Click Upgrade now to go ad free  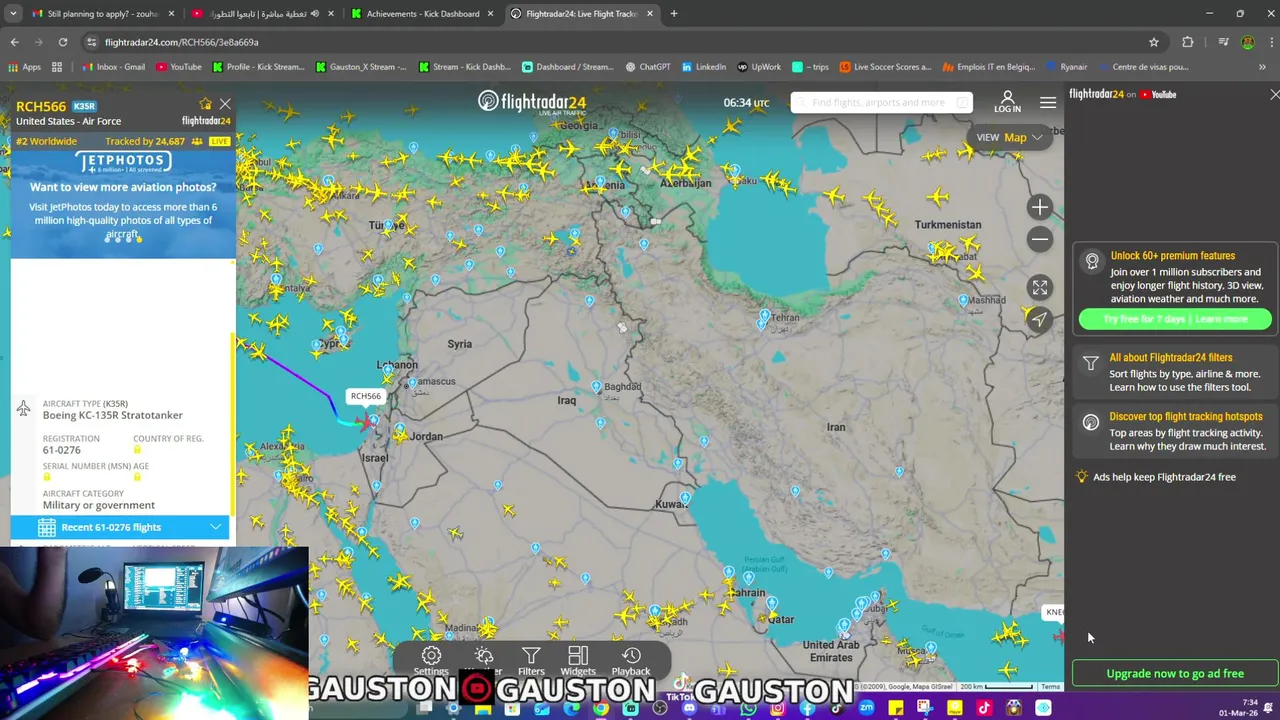pyautogui.click(x=1175, y=673)
